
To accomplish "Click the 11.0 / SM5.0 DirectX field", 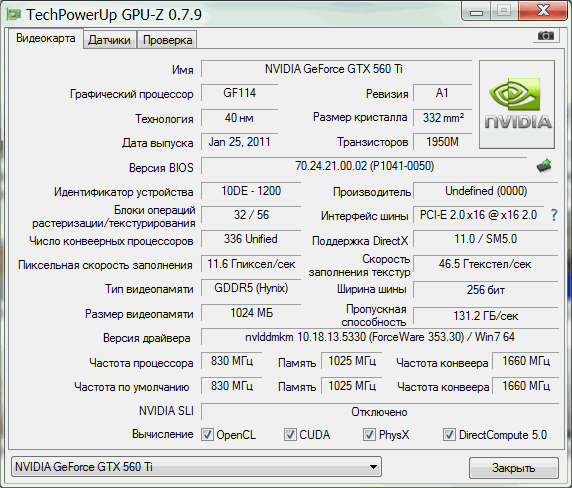I will click(486, 239).
